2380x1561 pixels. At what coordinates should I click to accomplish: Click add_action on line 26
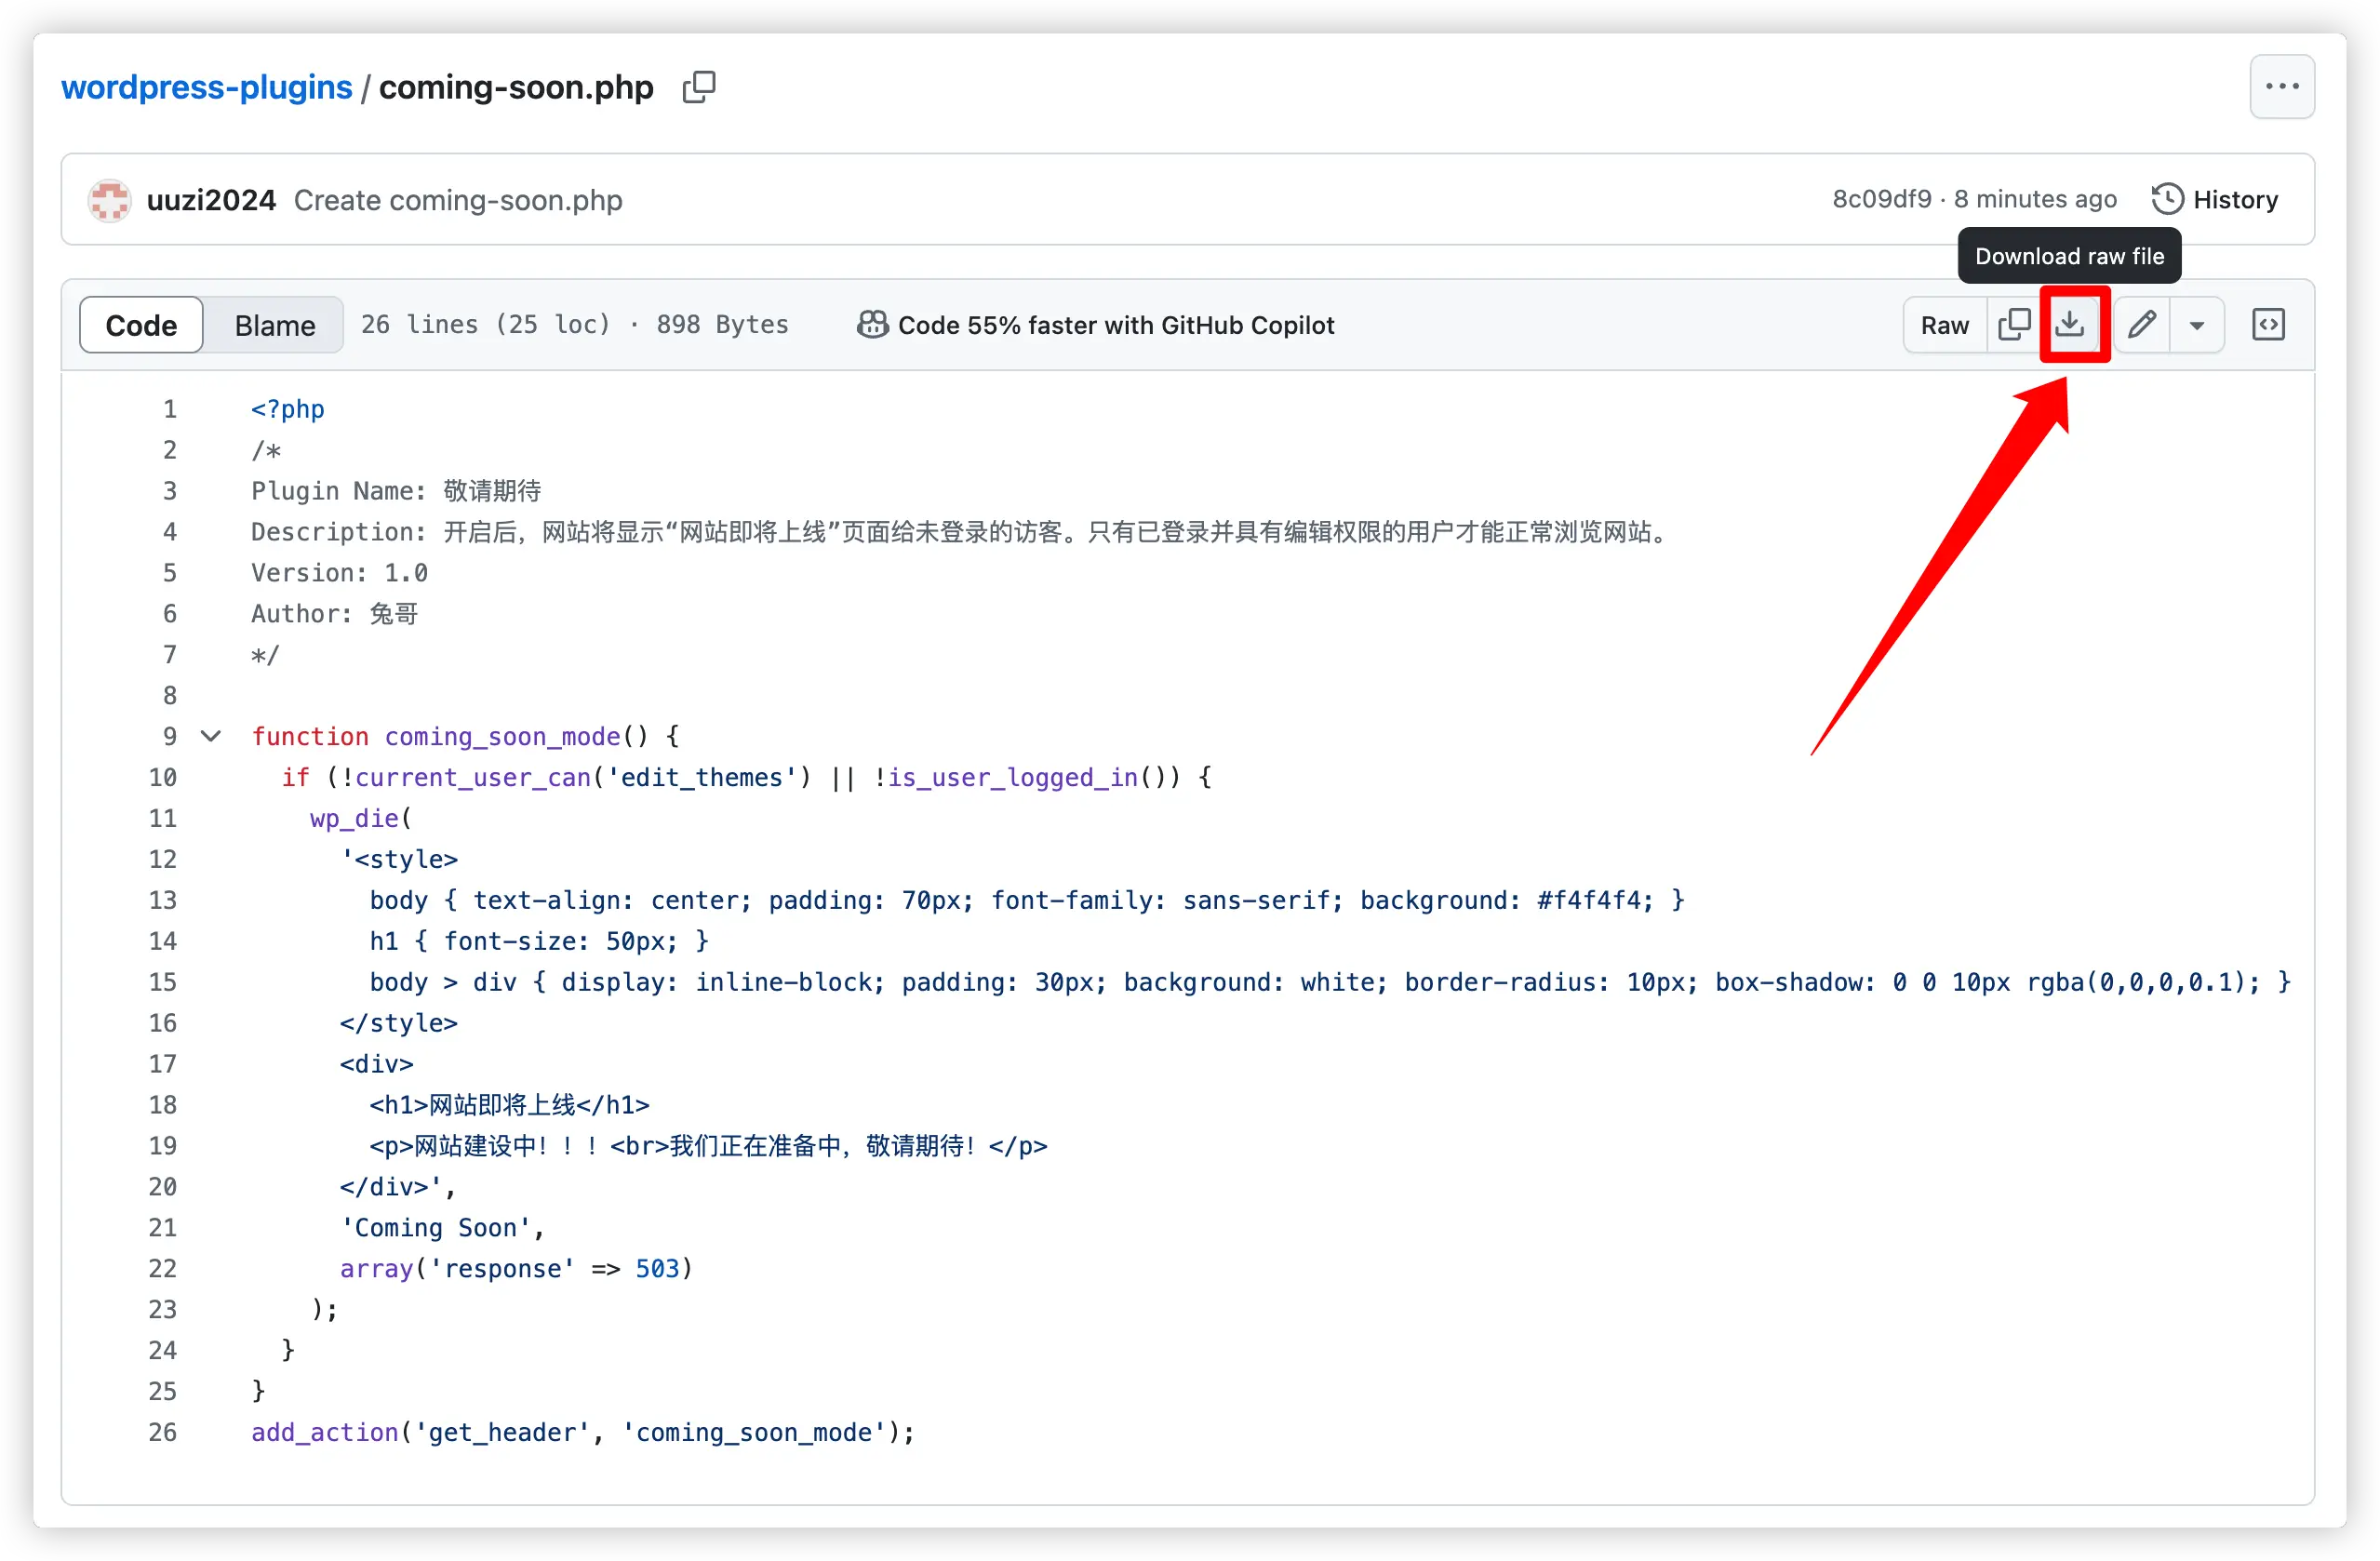324,1432
